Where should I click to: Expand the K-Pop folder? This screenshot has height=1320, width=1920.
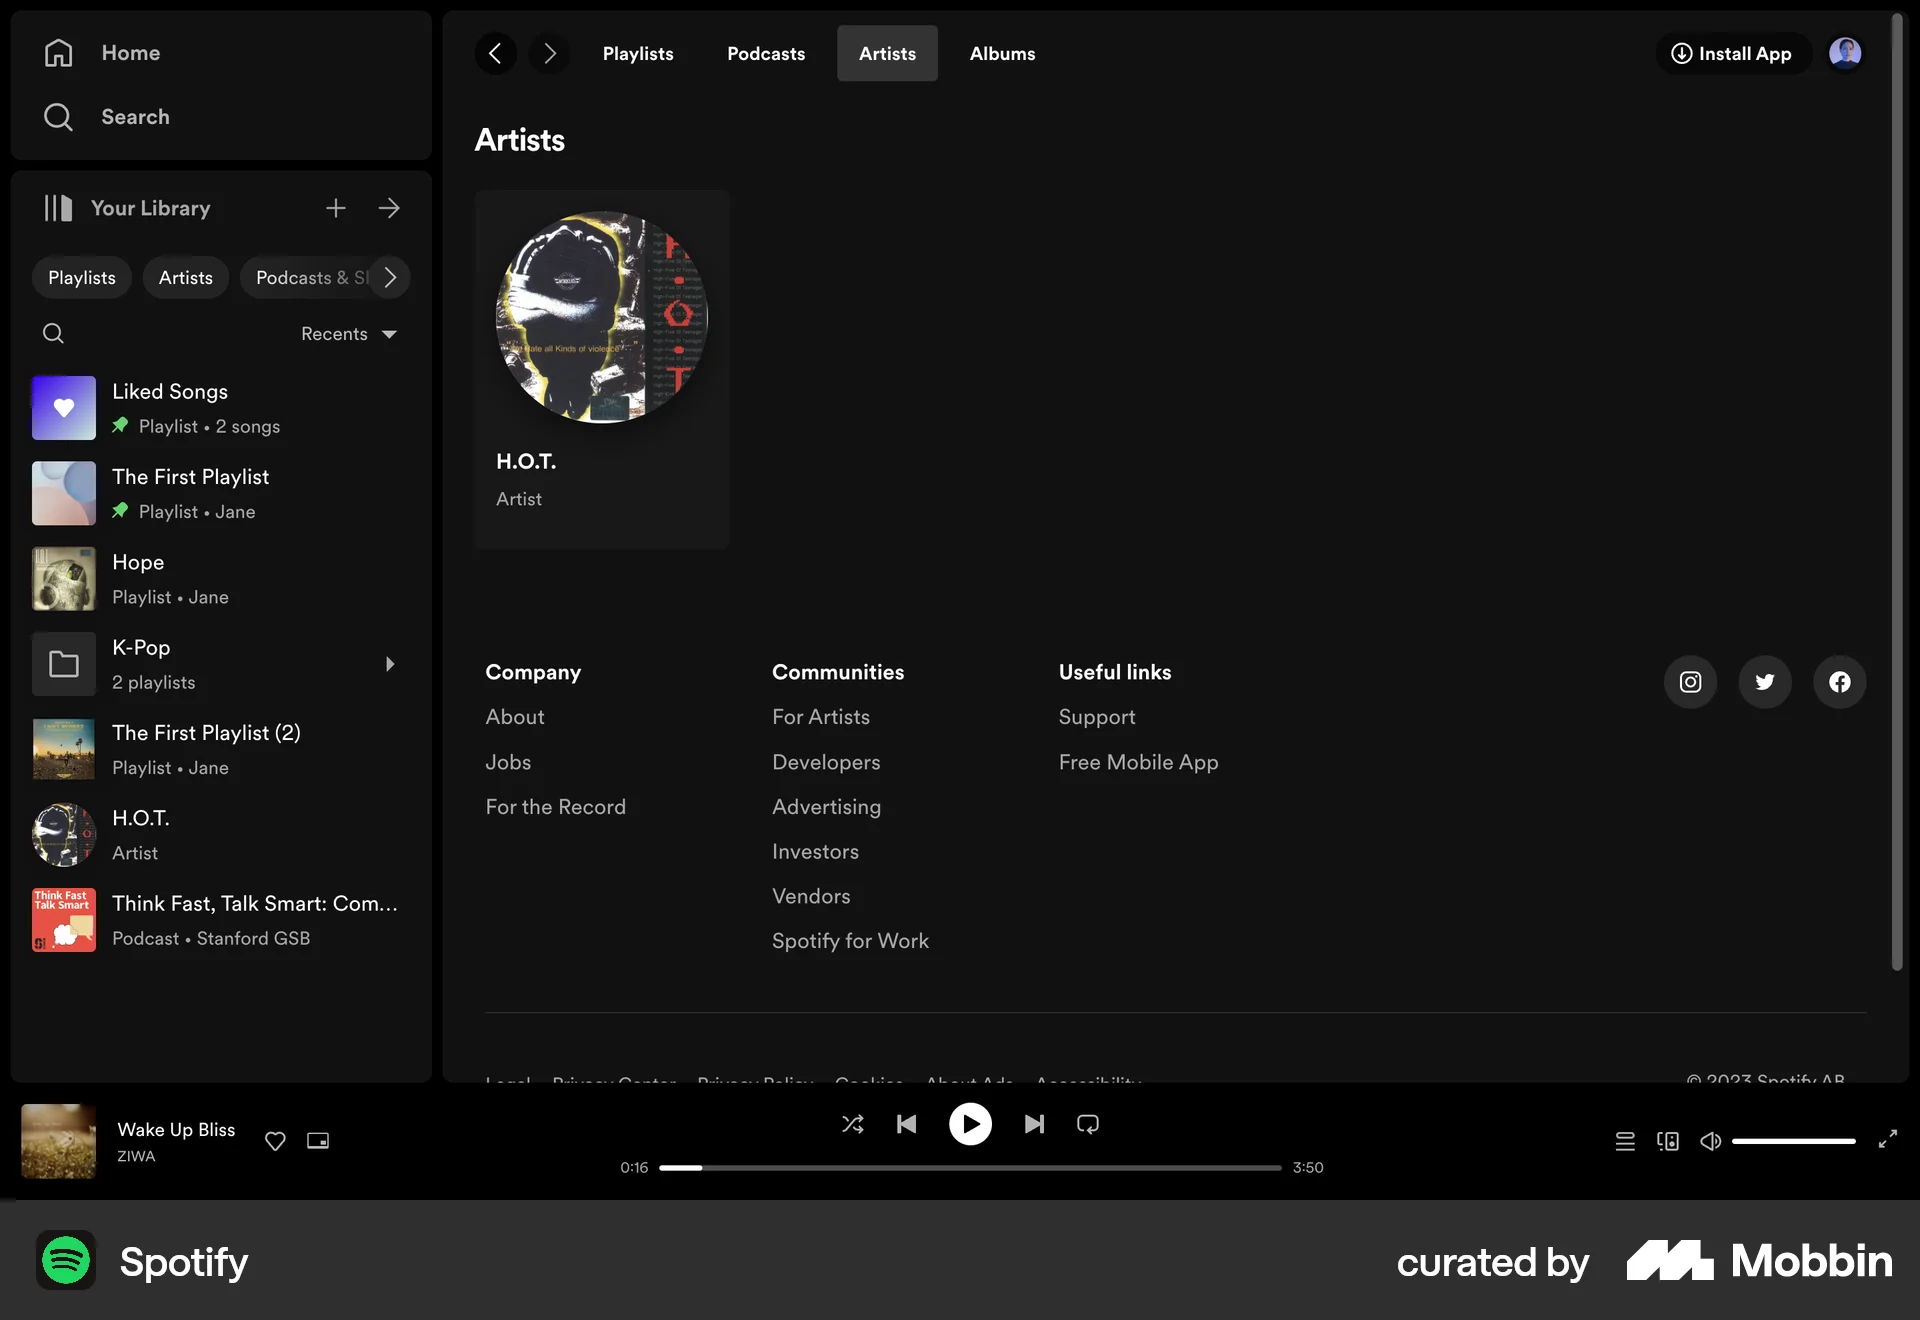(x=389, y=664)
